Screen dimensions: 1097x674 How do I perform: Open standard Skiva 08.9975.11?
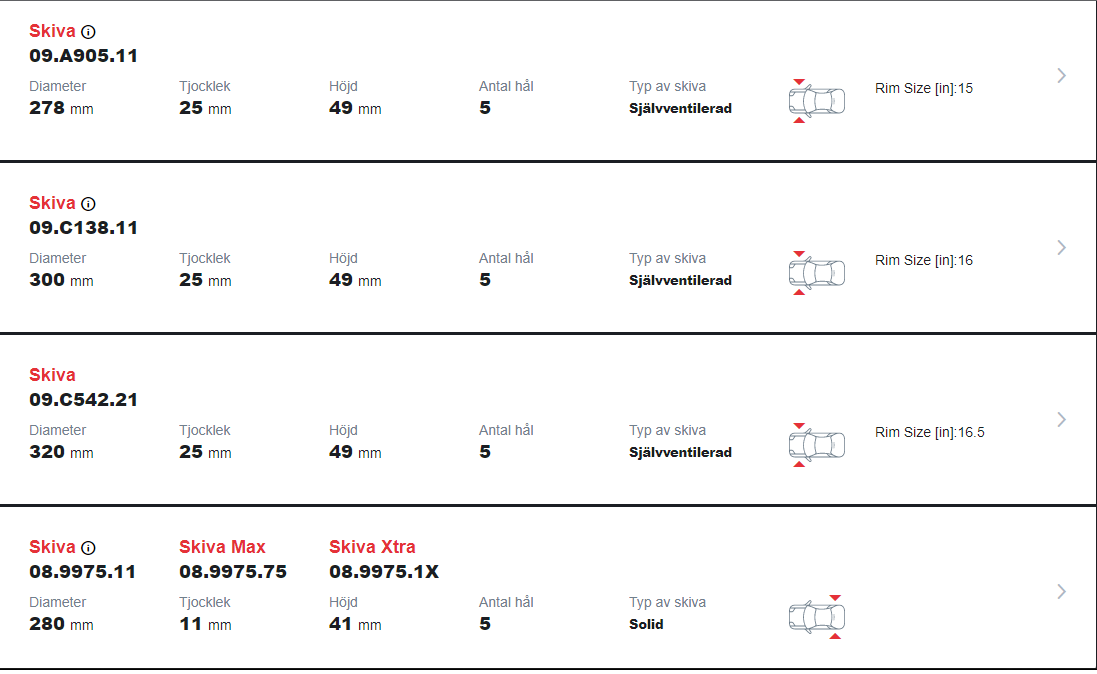point(83,560)
